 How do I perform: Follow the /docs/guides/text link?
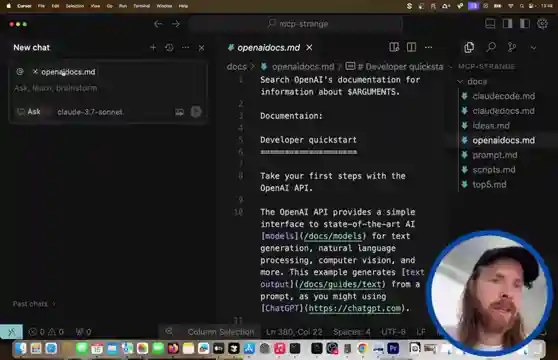tap(341, 284)
